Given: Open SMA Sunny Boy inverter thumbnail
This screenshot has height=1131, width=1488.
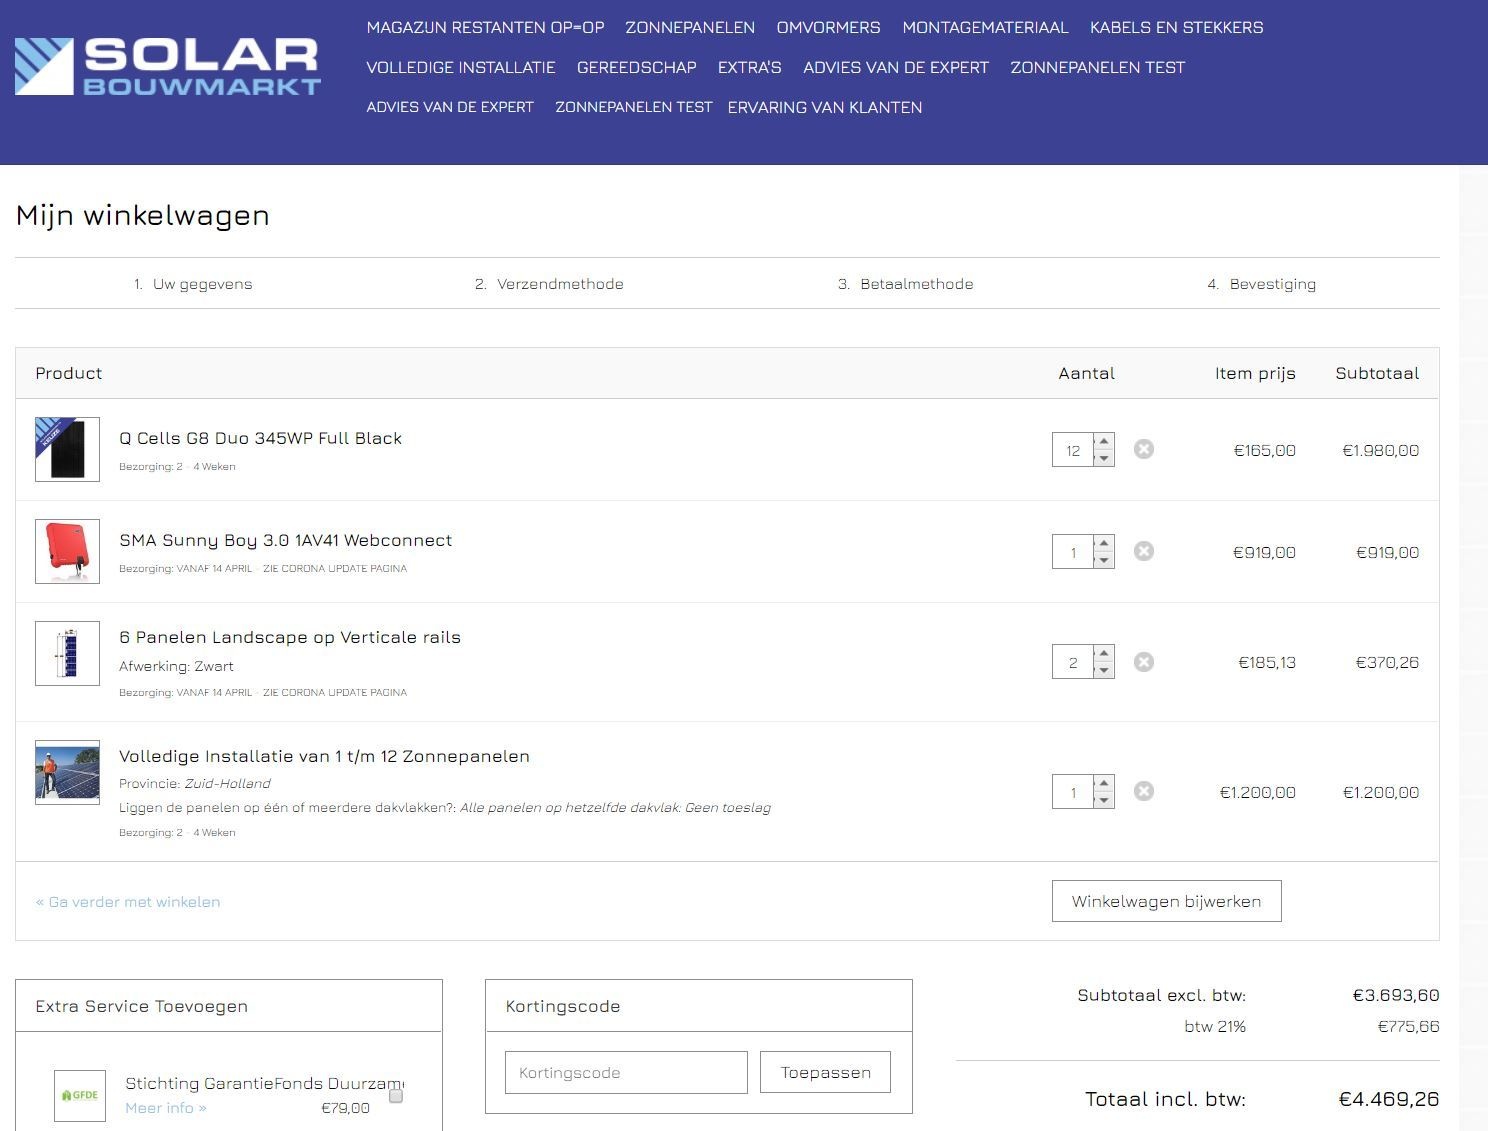Looking at the screenshot, I should 67,551.
